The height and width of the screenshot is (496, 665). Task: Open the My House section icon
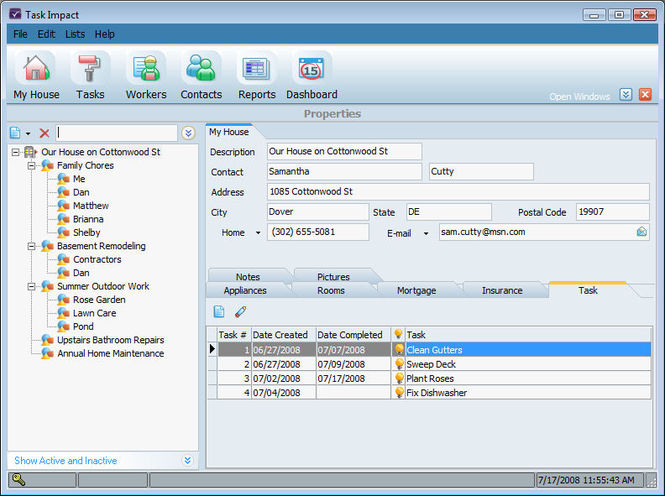(x=36, y=68)
